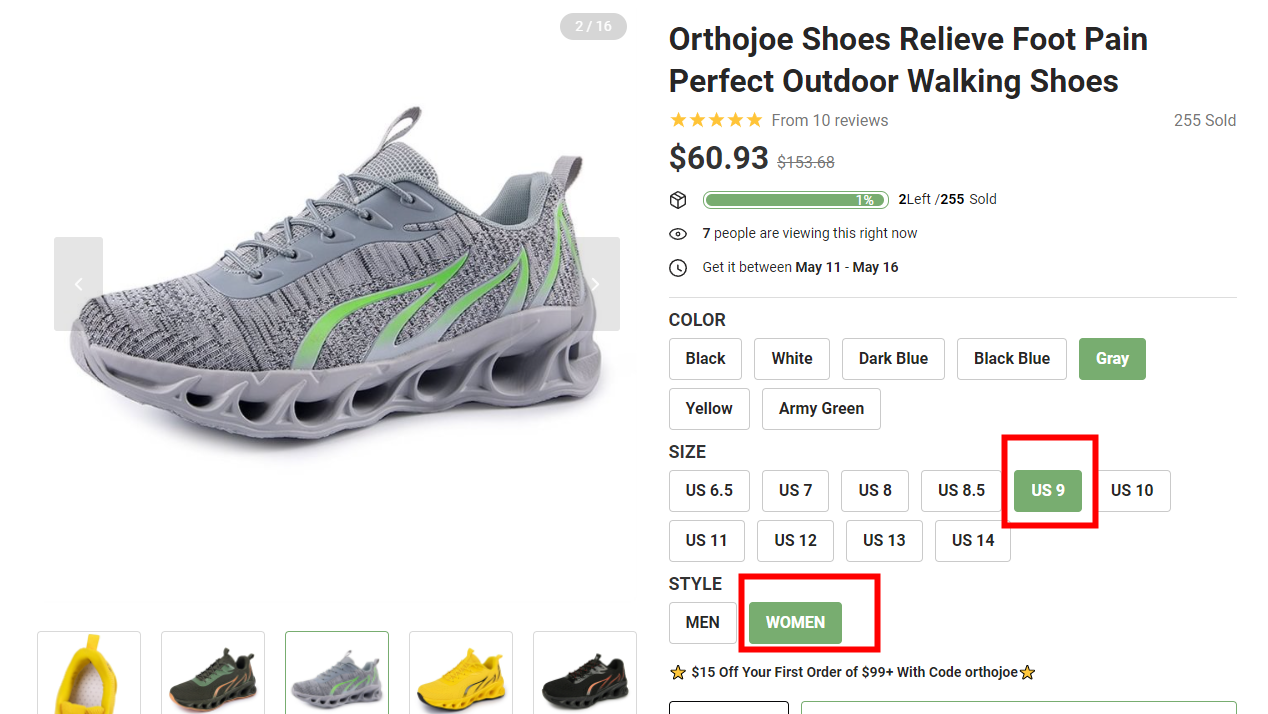Choose size US 6.5
The width and height of the screenshot is (1268, 714).
point(709,490)
